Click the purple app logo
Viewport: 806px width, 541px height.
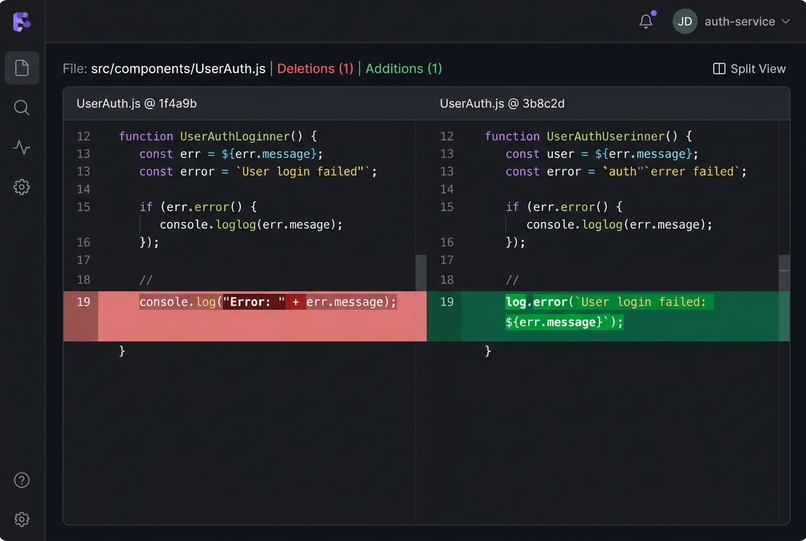[x=22, y=22]
